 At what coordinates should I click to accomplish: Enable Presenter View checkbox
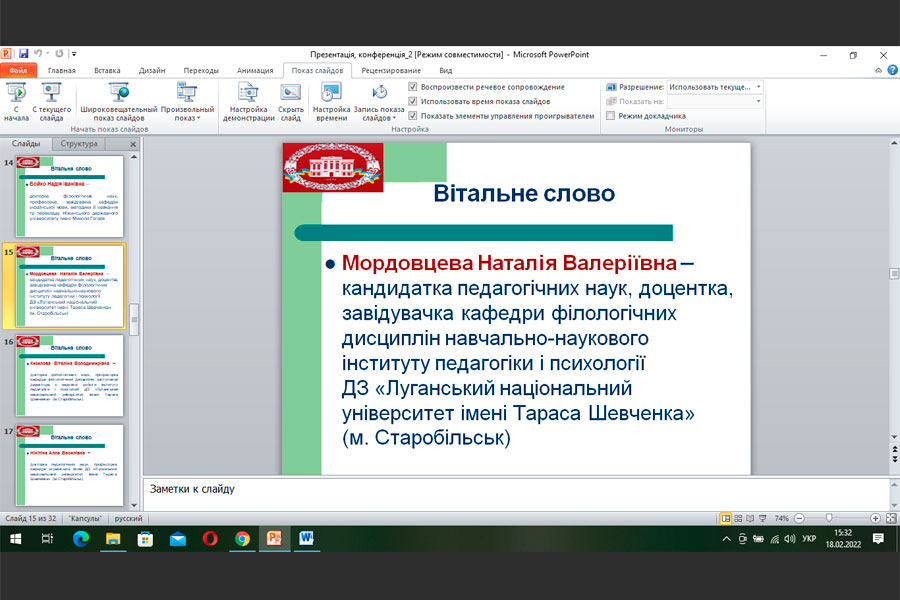610,115
